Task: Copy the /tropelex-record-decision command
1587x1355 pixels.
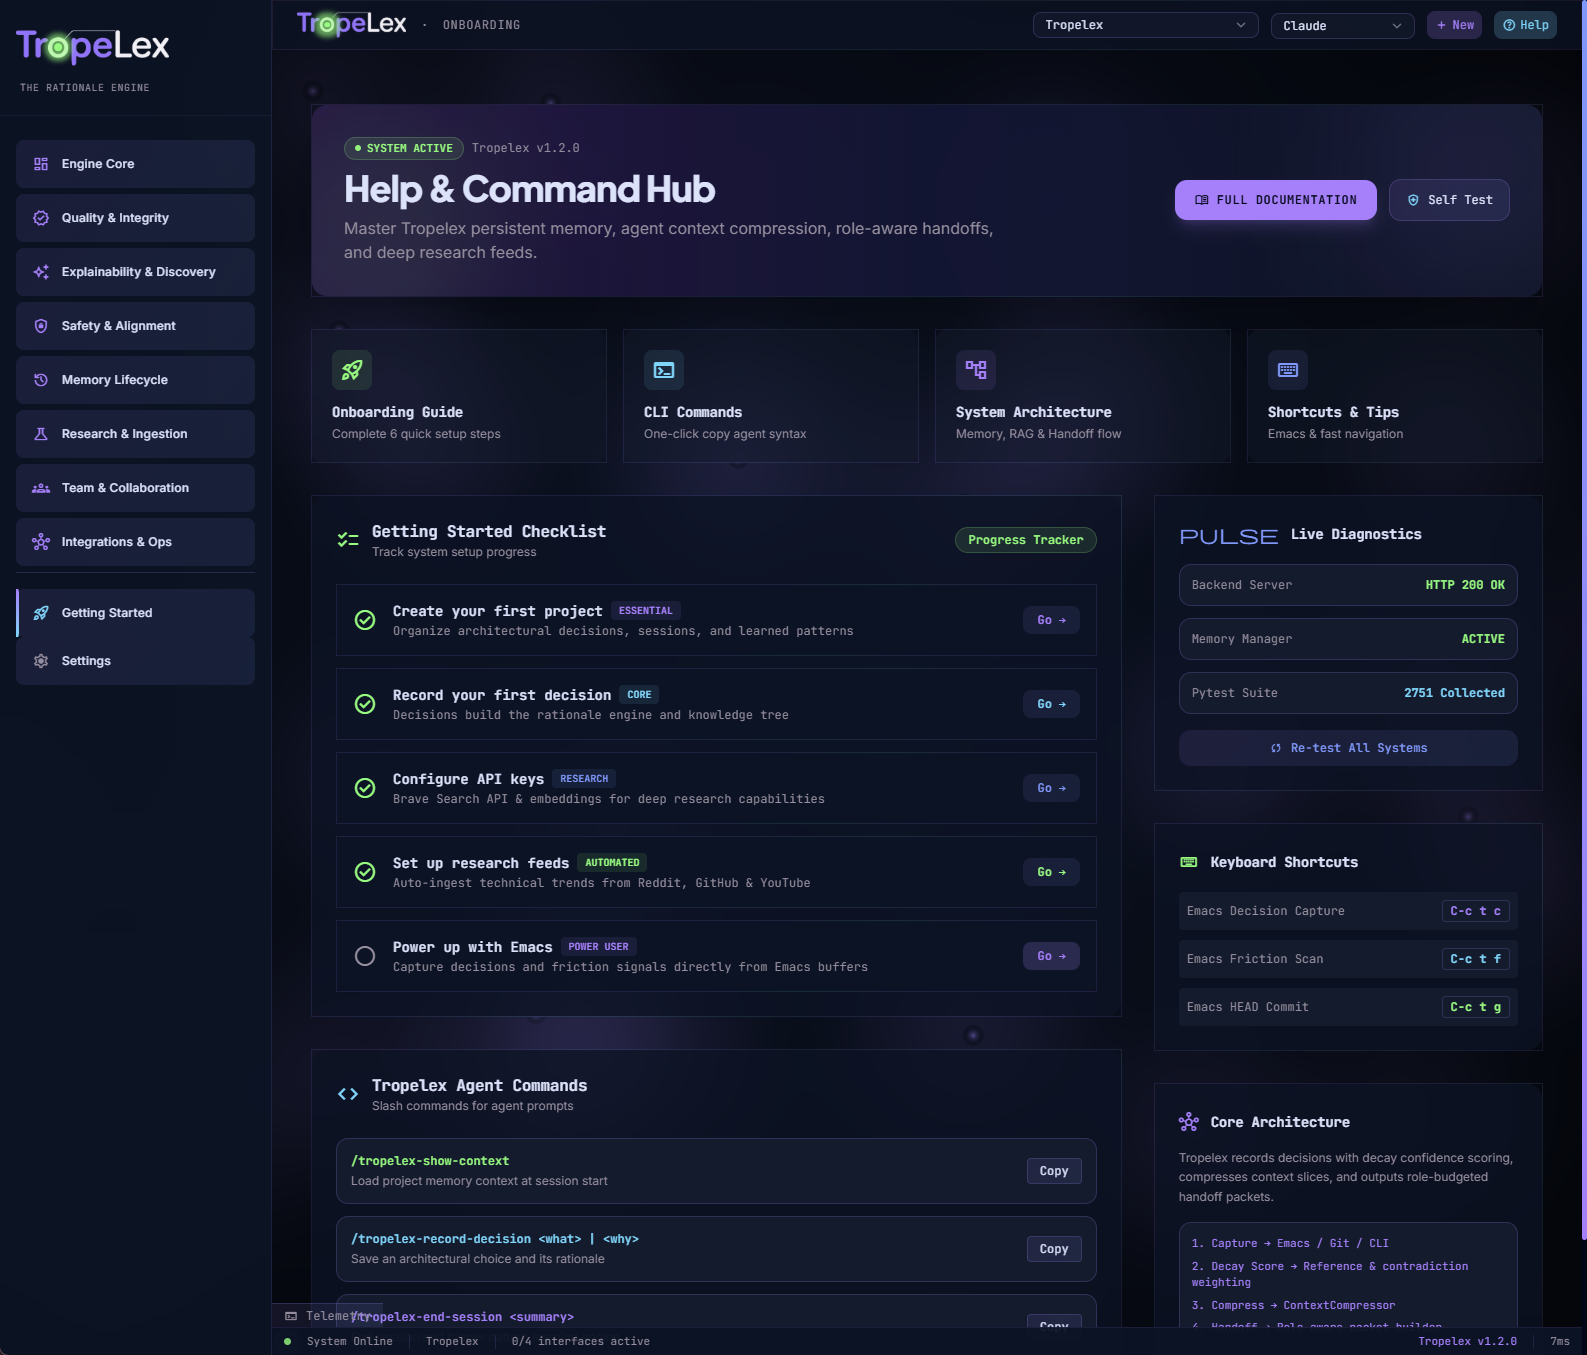Action: 1054,1249
